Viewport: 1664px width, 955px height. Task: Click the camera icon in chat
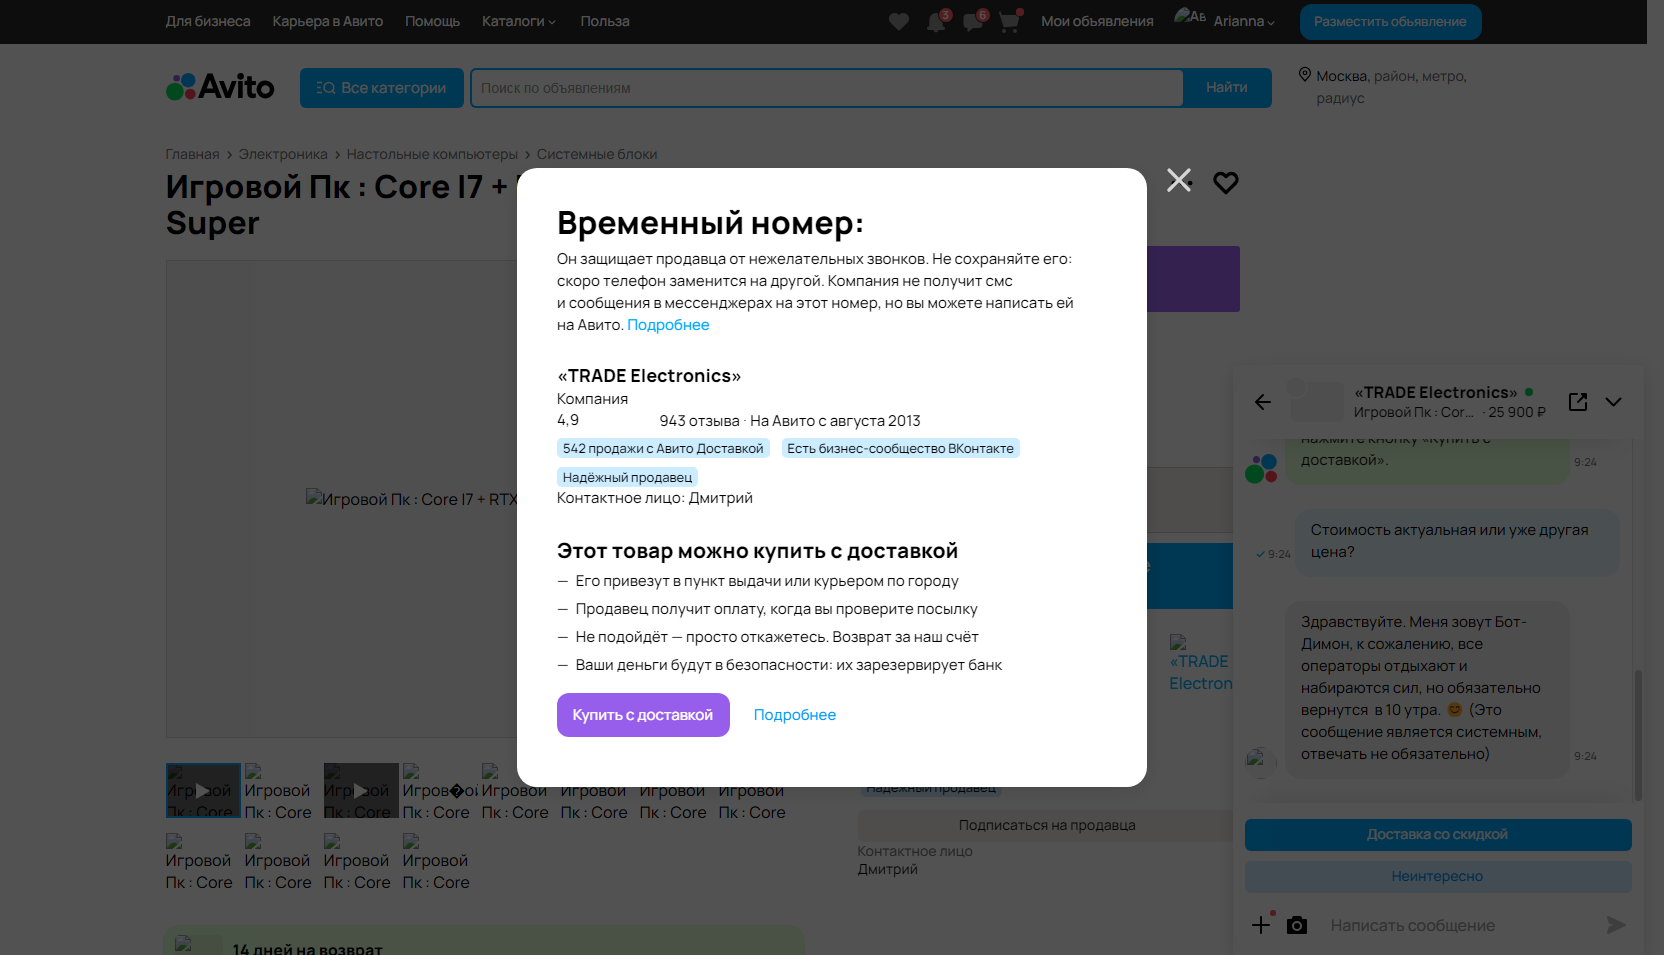point(1297,925)
